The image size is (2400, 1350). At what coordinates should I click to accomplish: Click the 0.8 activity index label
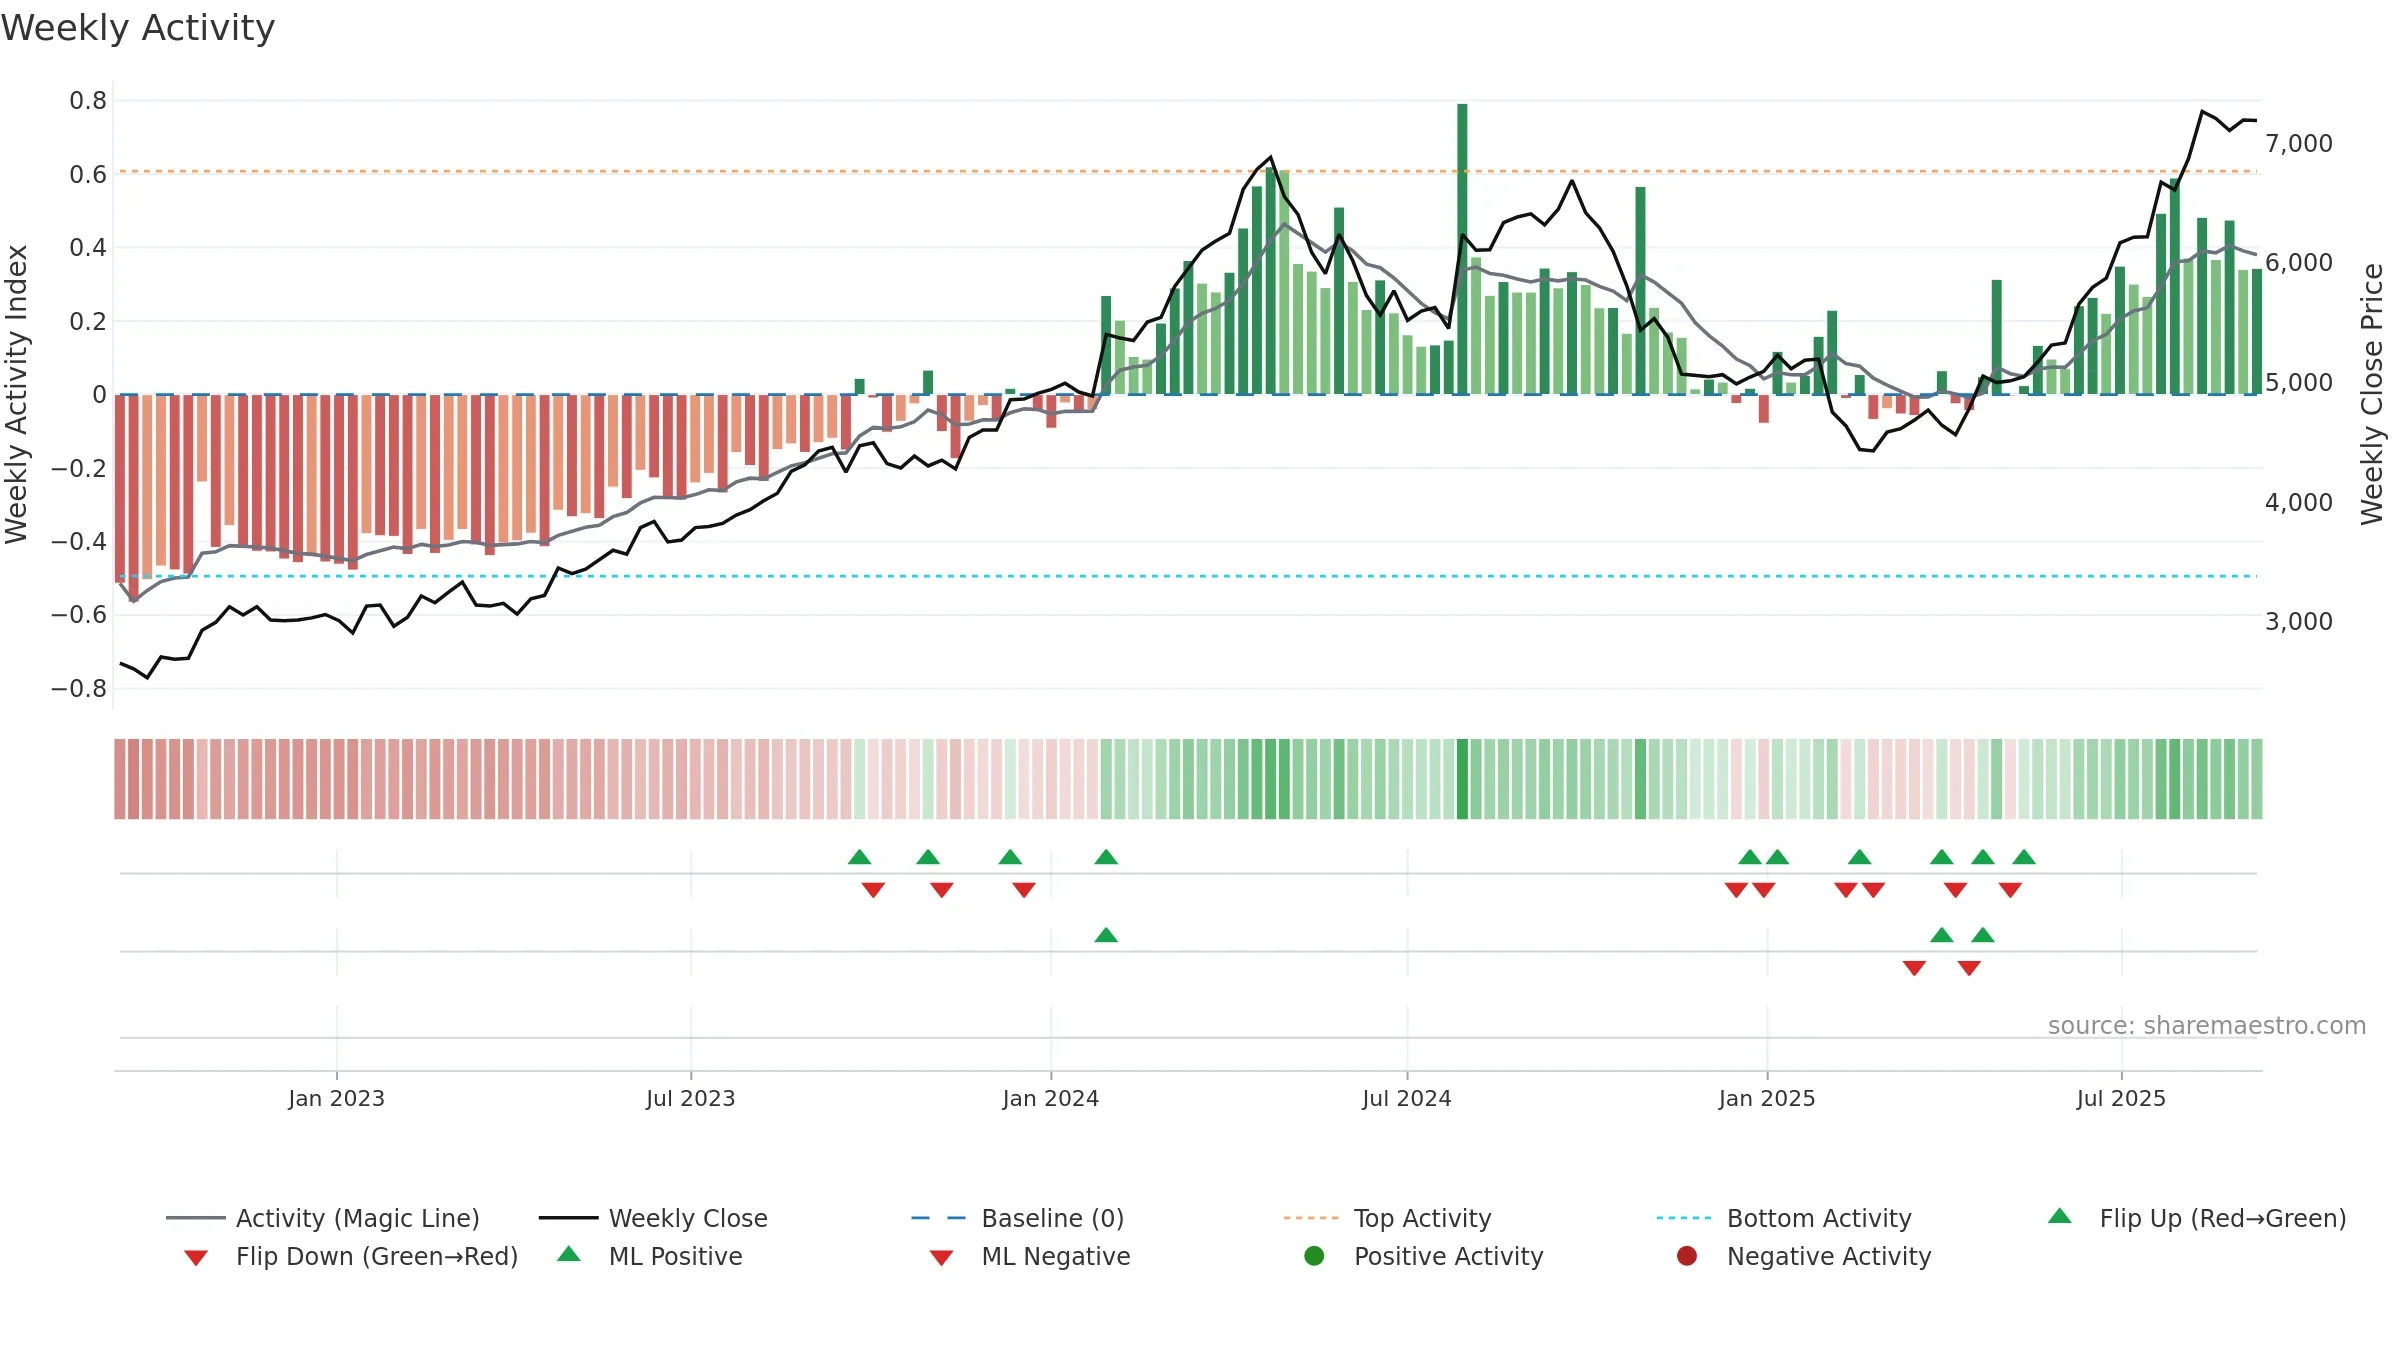pyautogui.click(x=88, y=100)
